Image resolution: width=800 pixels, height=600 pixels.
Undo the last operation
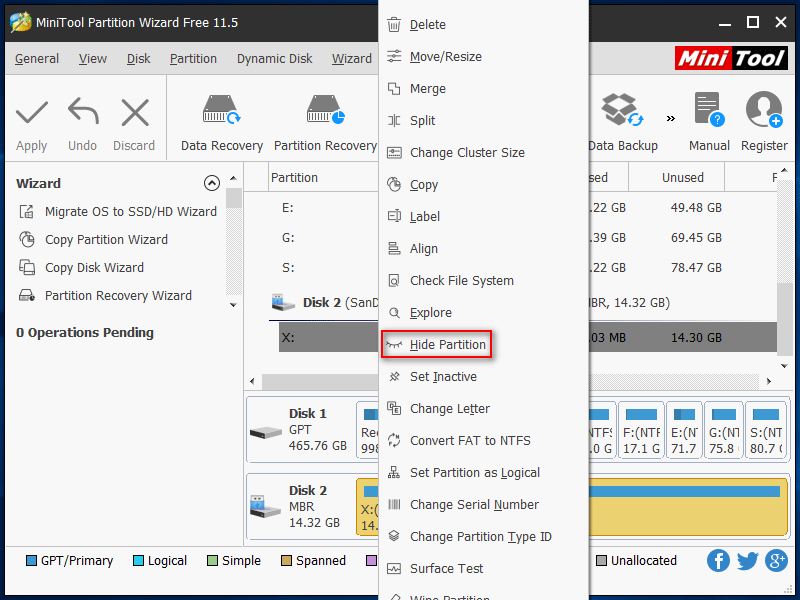click(83, 122)
